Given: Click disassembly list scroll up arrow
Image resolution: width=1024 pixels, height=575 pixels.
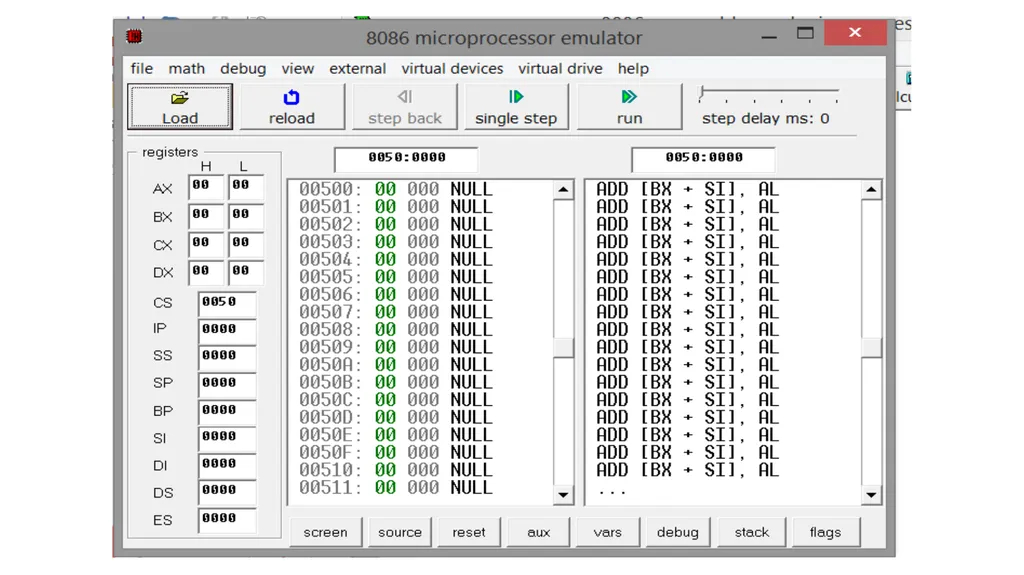Looking at the screenshot, I should (x=871, y=190).
